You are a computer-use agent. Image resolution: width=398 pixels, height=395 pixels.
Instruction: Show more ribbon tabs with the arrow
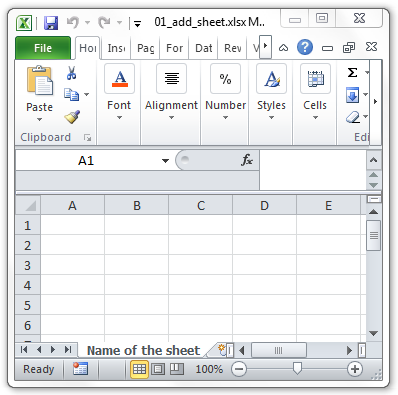click(x=265, y=46)
